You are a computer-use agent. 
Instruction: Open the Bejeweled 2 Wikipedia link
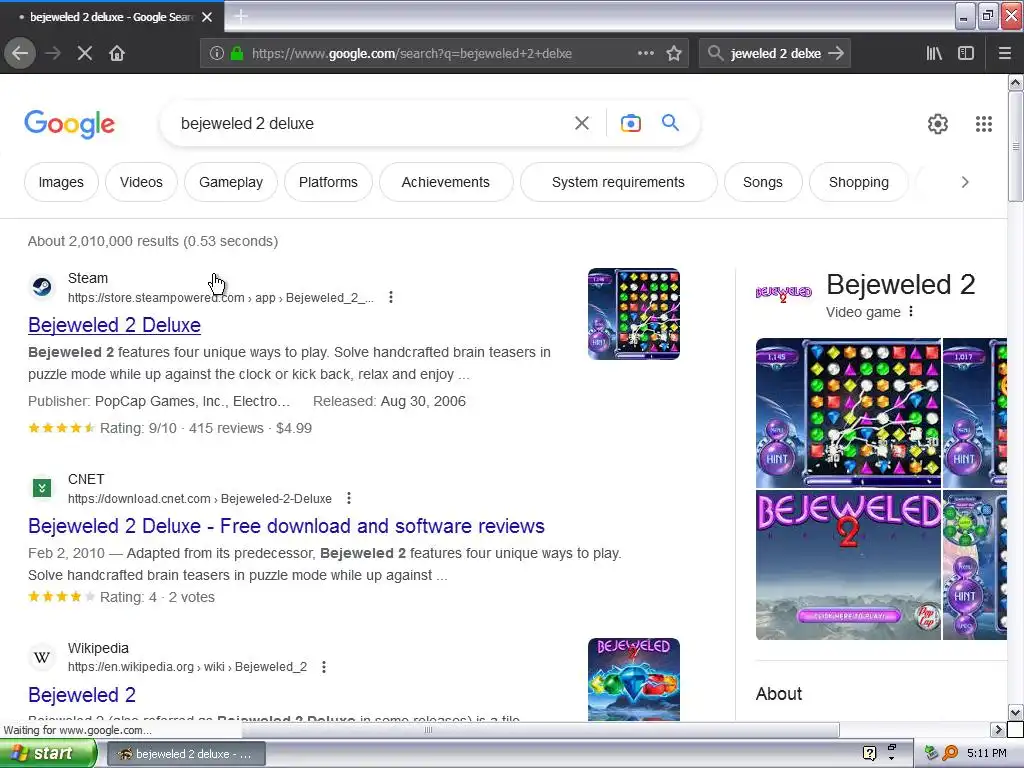82,694
